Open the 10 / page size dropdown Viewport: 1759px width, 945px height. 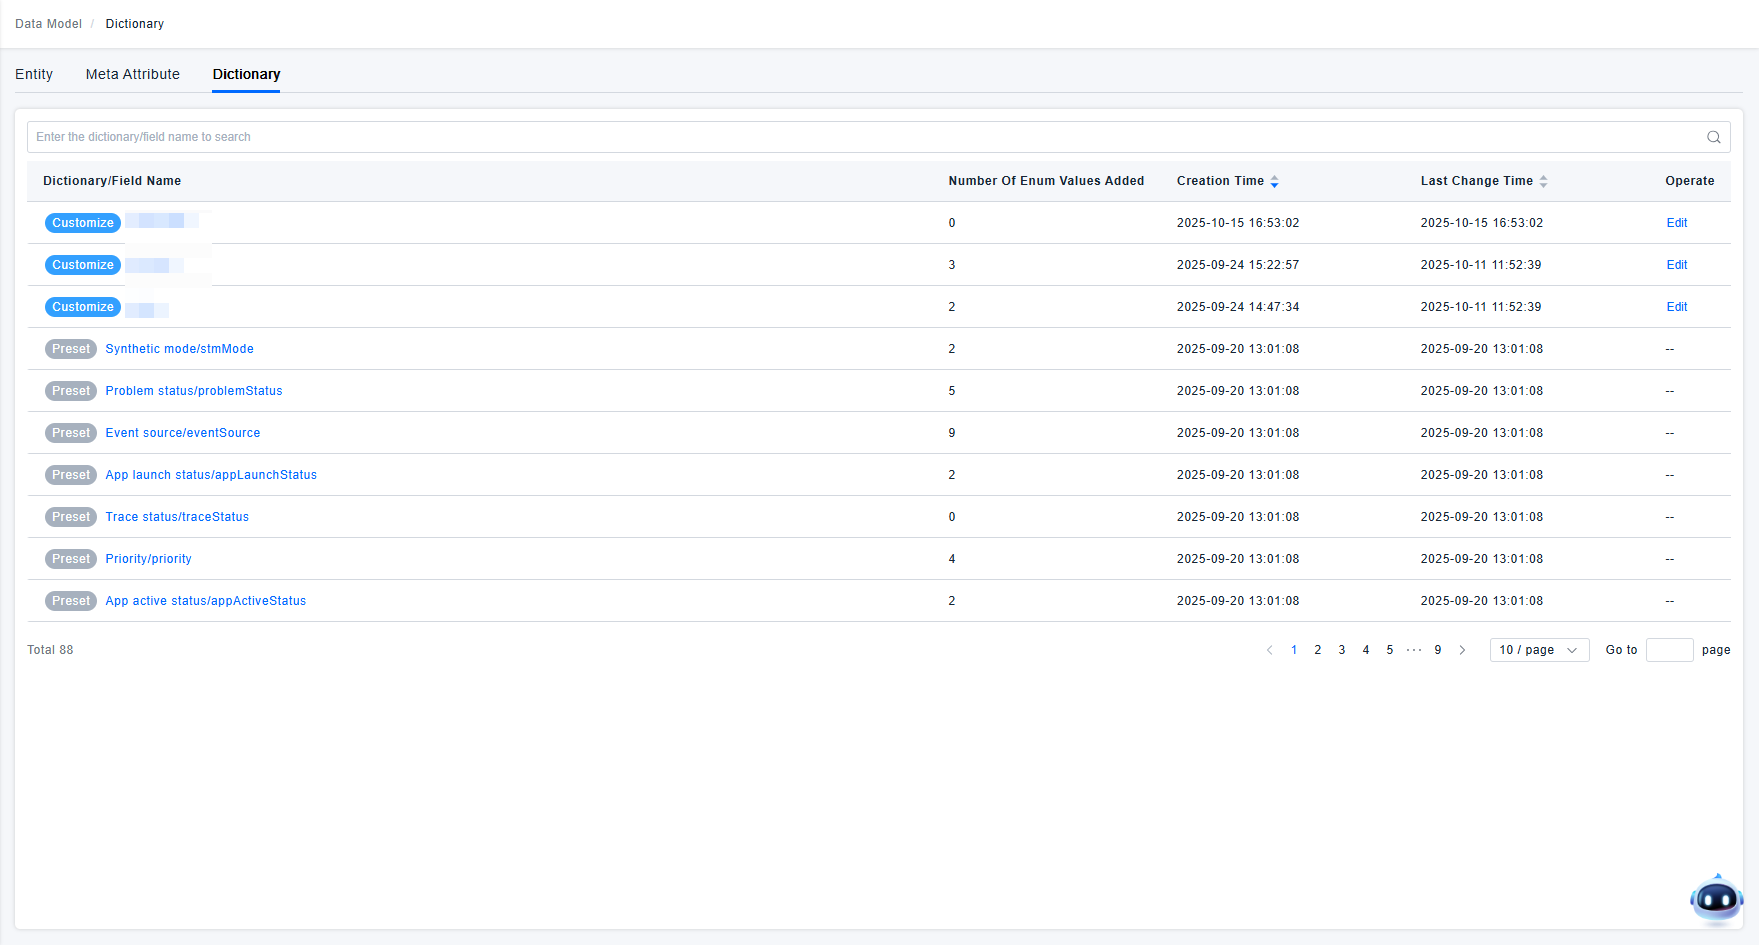(1538, 650)
